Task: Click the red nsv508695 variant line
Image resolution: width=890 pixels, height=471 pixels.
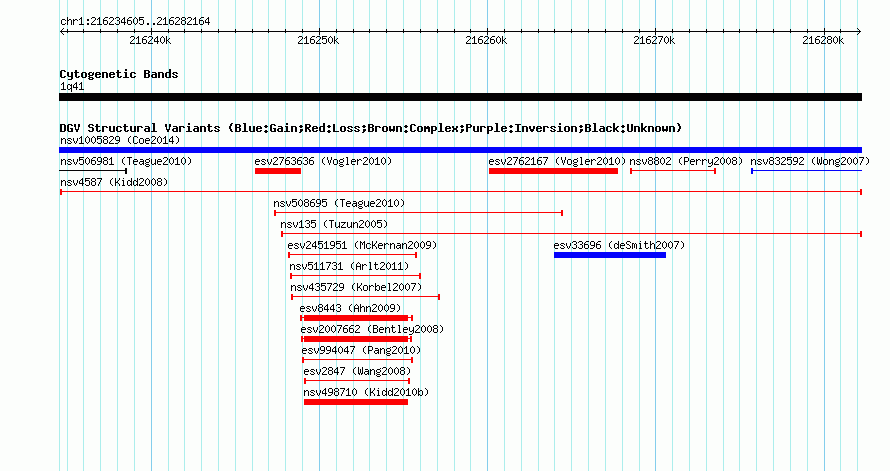Action: tap(418, 213)
